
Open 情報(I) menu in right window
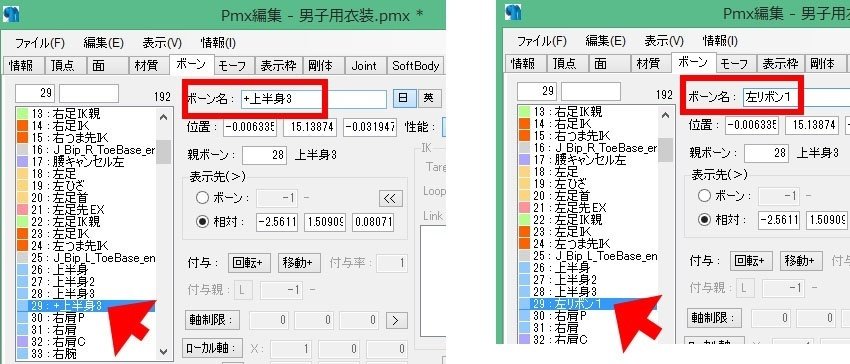click(720, 41)
